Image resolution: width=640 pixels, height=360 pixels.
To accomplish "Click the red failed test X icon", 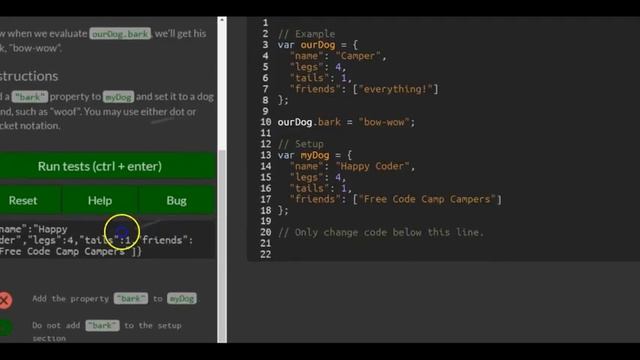I will [5, 300].
